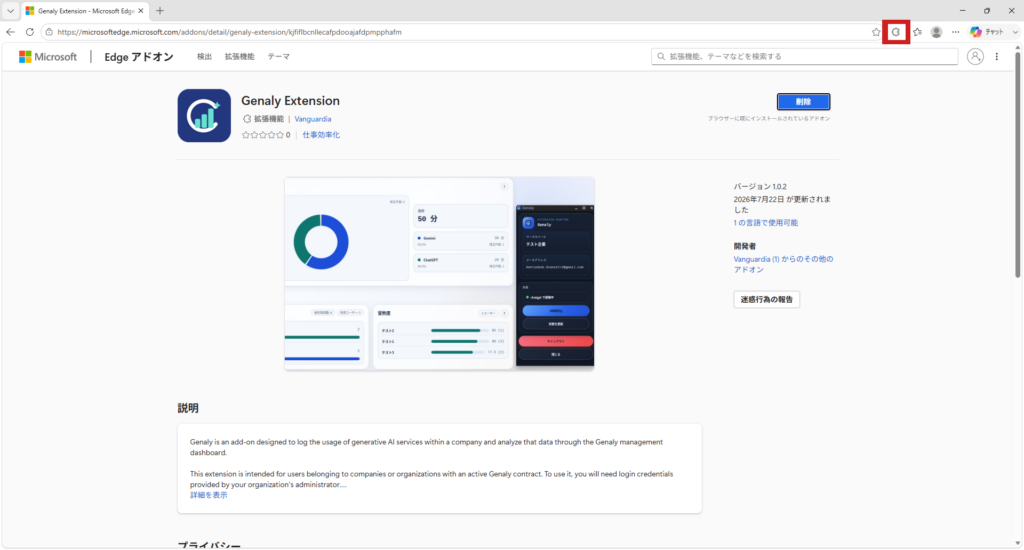Click the 開発者 heading
Image resolution: width=1024 pixels, height=550 pixels.
tap(744, 246)
